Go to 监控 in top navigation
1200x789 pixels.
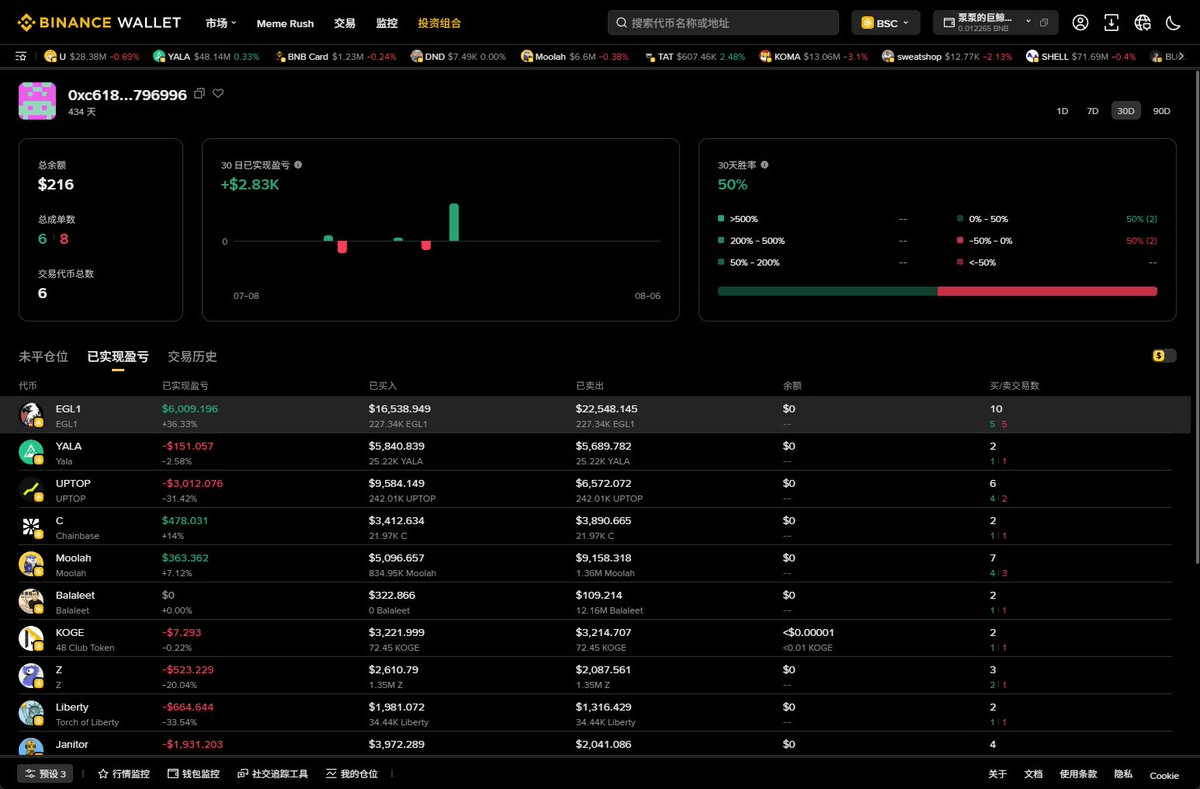(x=386, y=23)
